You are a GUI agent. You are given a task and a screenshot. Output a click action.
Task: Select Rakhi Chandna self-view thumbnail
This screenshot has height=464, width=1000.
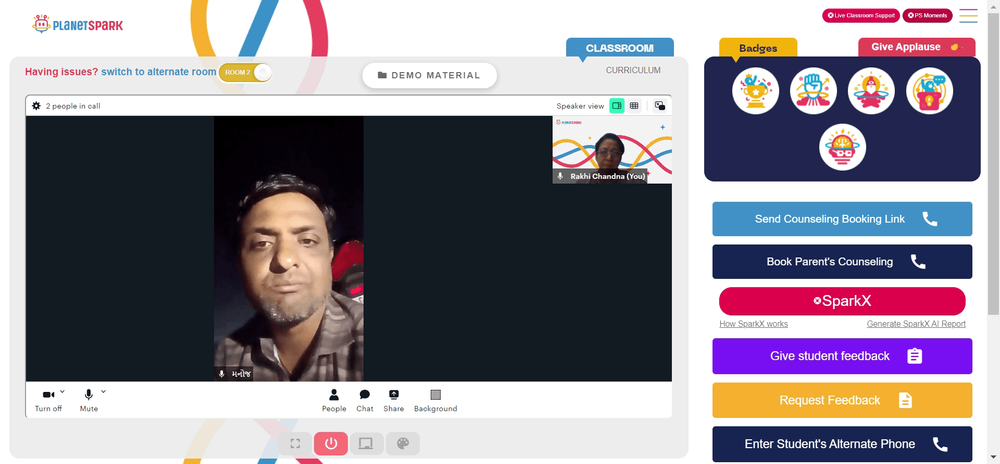tap(612, 150)
